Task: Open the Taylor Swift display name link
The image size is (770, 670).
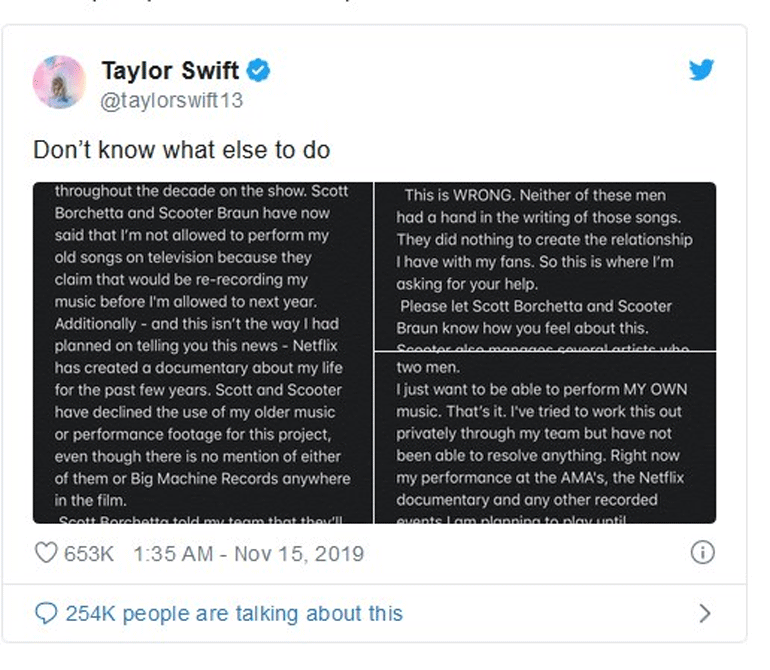Action: pos(170,71)
